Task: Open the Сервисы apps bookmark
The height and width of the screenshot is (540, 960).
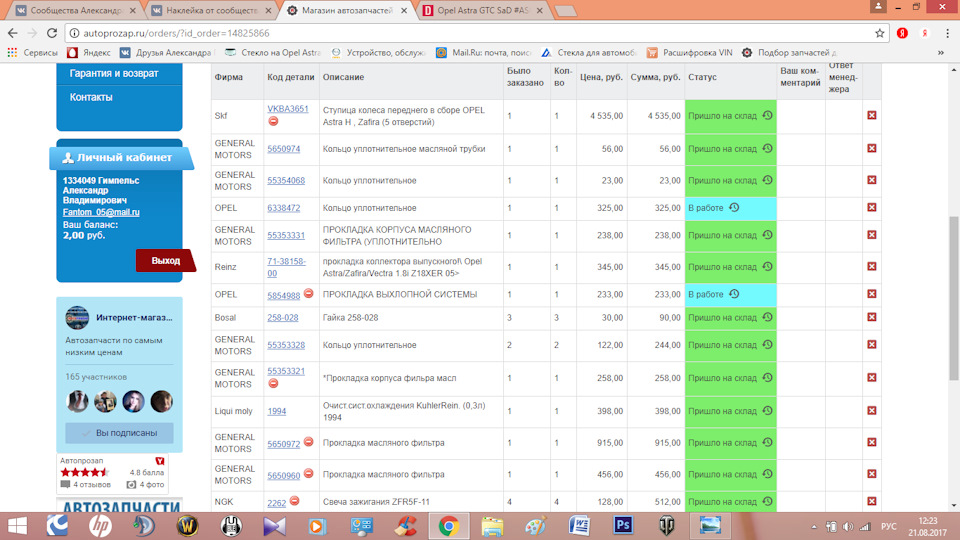Action: pos(32,53)
